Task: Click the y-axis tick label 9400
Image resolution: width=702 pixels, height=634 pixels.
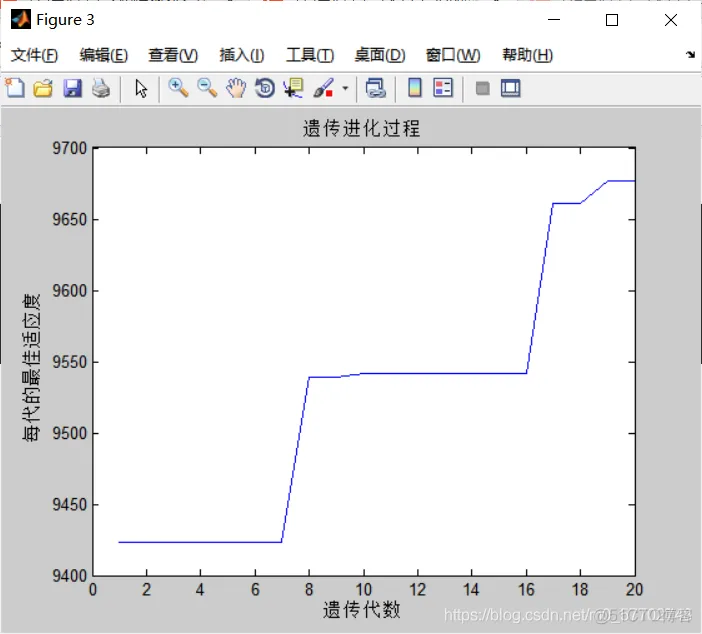Action: click(70, 576)
